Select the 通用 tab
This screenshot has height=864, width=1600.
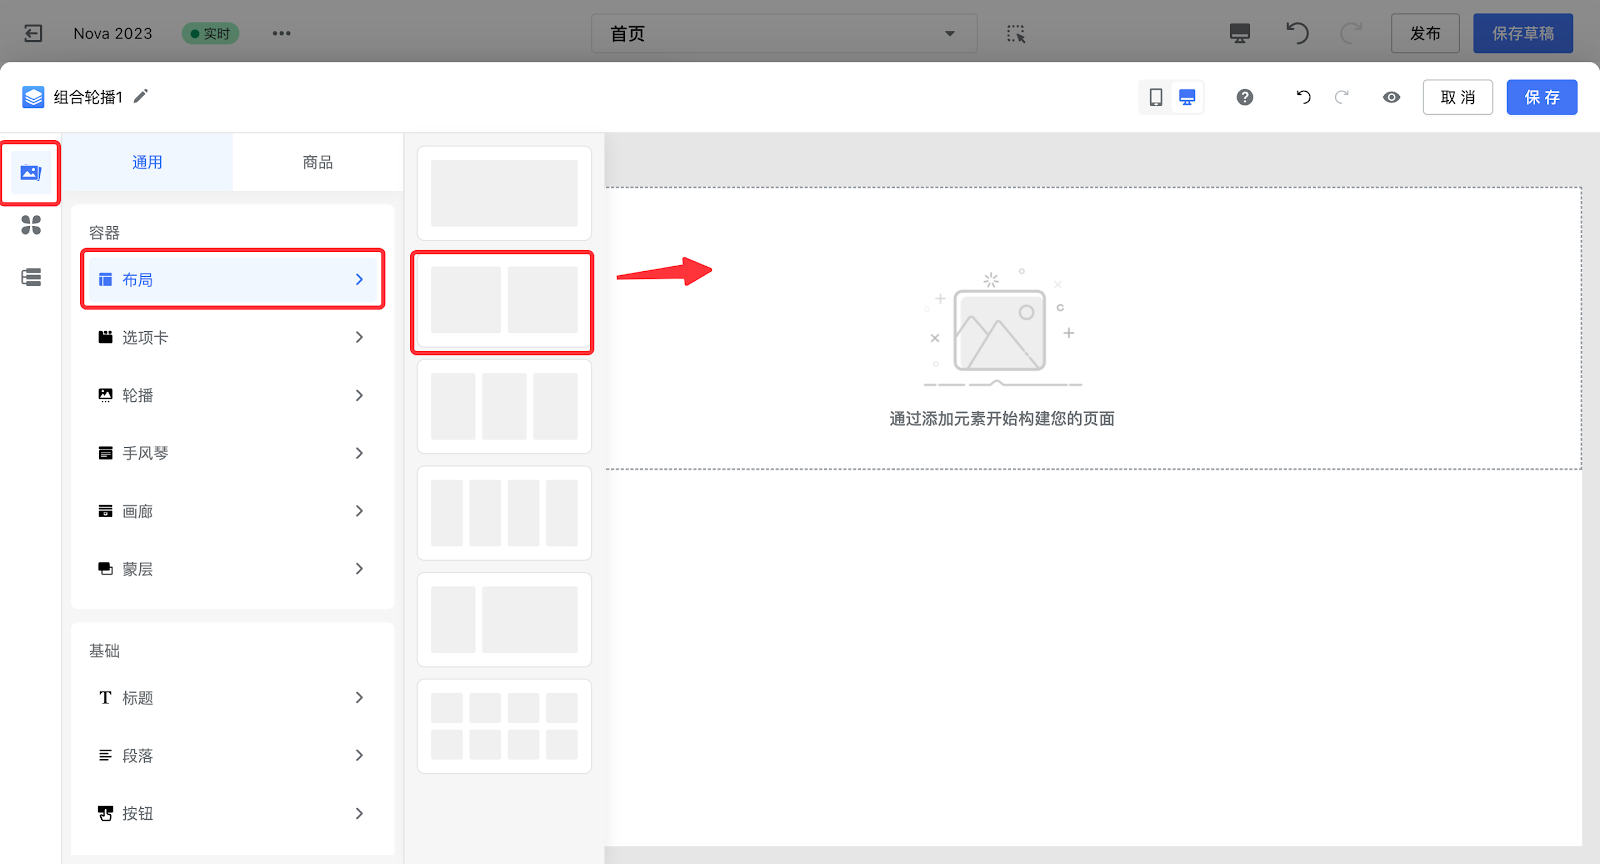point(147,162)
